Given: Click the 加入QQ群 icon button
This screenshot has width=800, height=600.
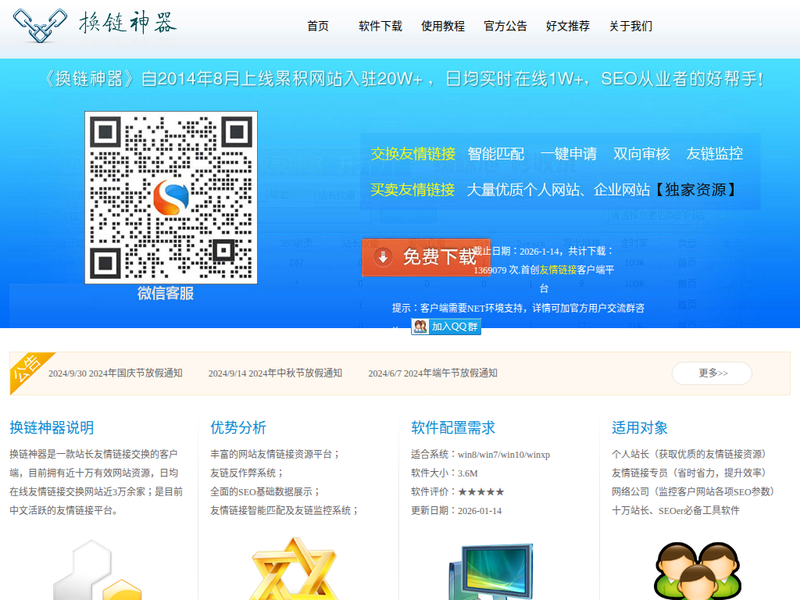Looking at the screenshot, I should click(x=446, y=326).
